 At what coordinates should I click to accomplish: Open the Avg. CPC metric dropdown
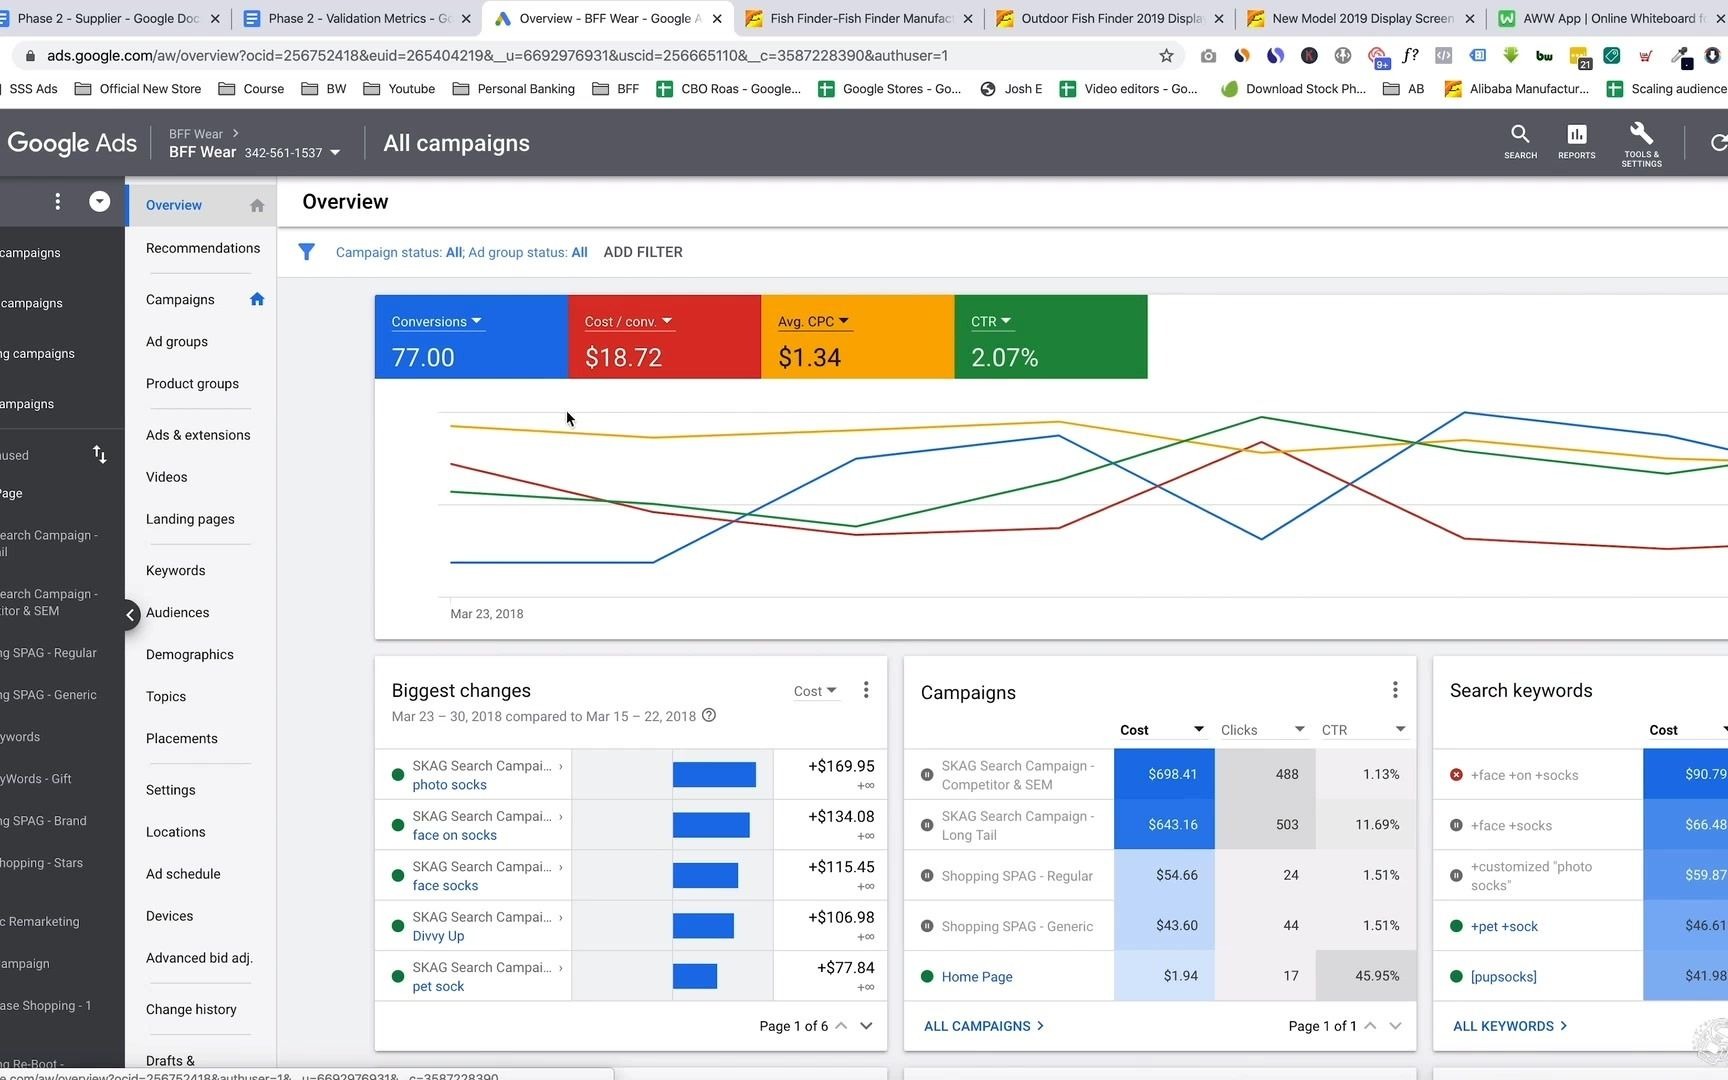click(814, 321)
